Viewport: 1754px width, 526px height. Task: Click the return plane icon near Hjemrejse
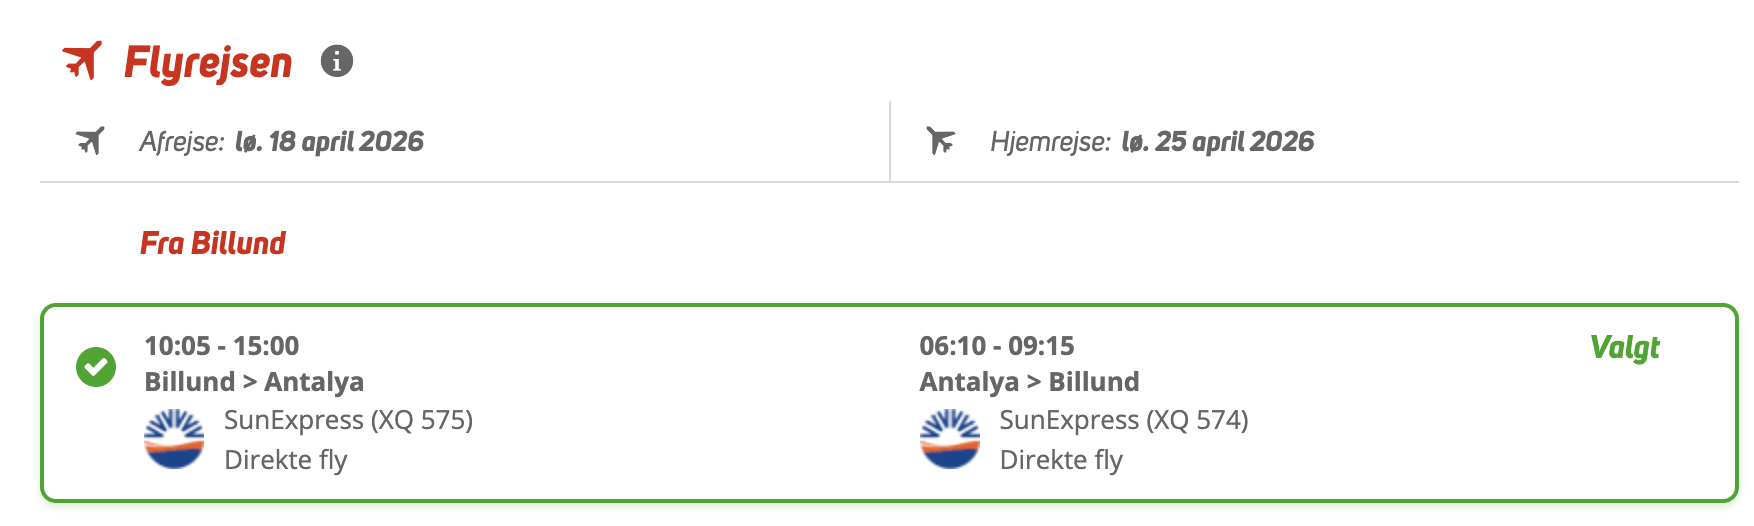pyautogui.click(x=941, y=141)
